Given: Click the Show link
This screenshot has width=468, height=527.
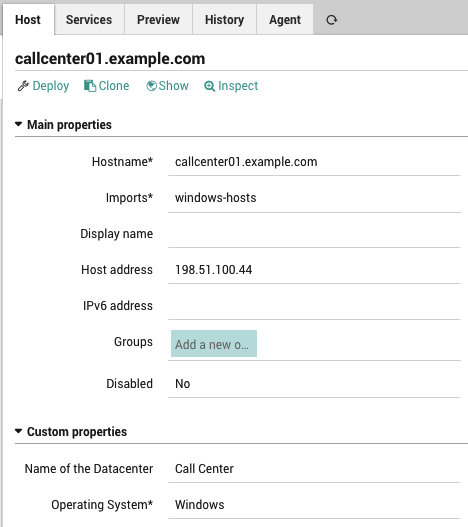Looking at the screenshot, I should pos(173,86).
